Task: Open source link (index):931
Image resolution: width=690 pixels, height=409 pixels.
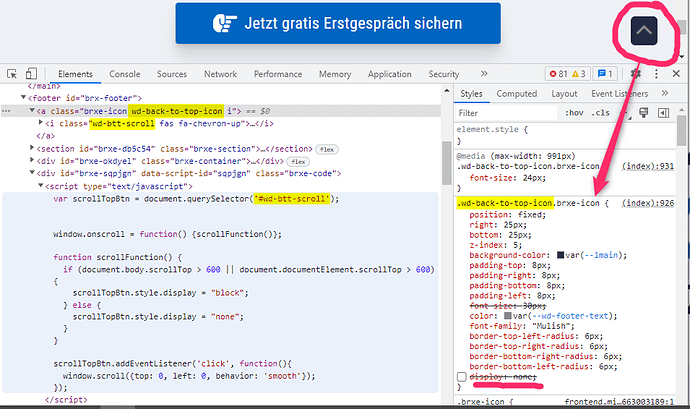Action: [x=647, y=166]
